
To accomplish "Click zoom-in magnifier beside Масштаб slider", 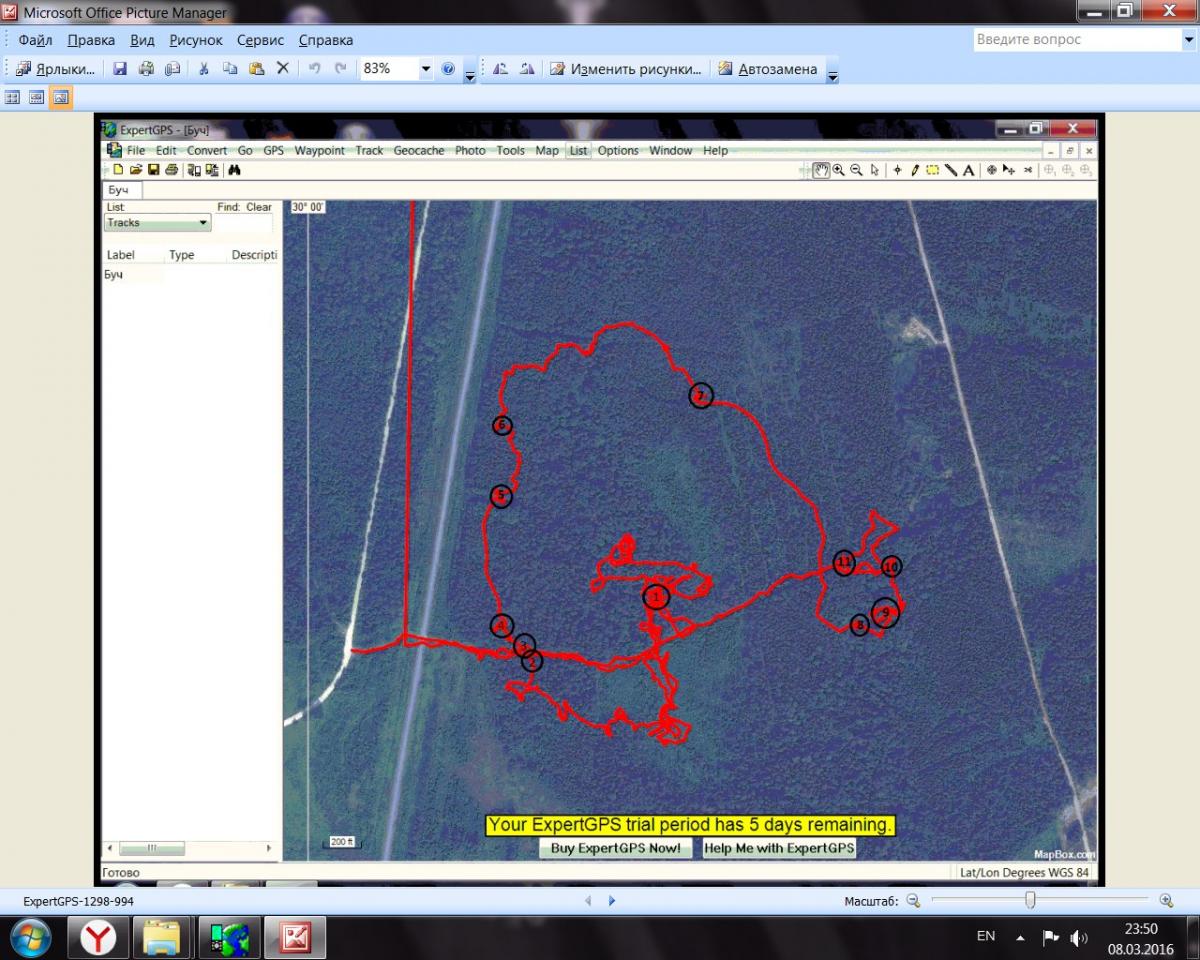I will tap(1166, 901).
